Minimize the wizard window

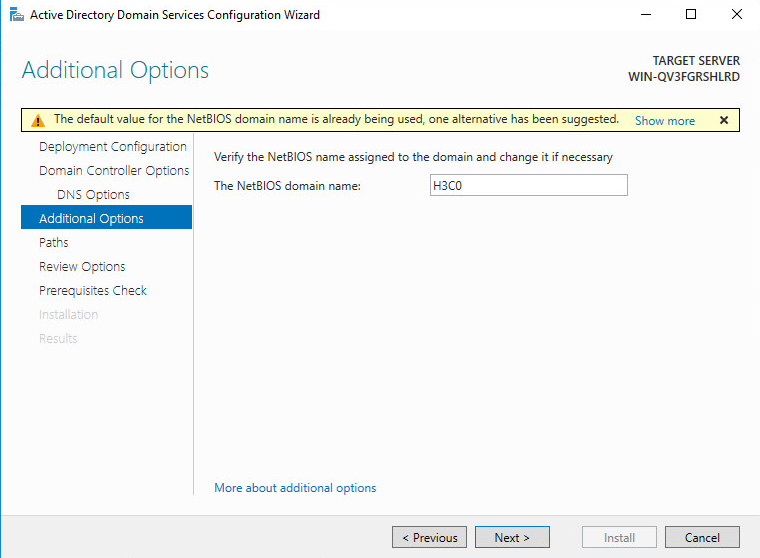646,15
